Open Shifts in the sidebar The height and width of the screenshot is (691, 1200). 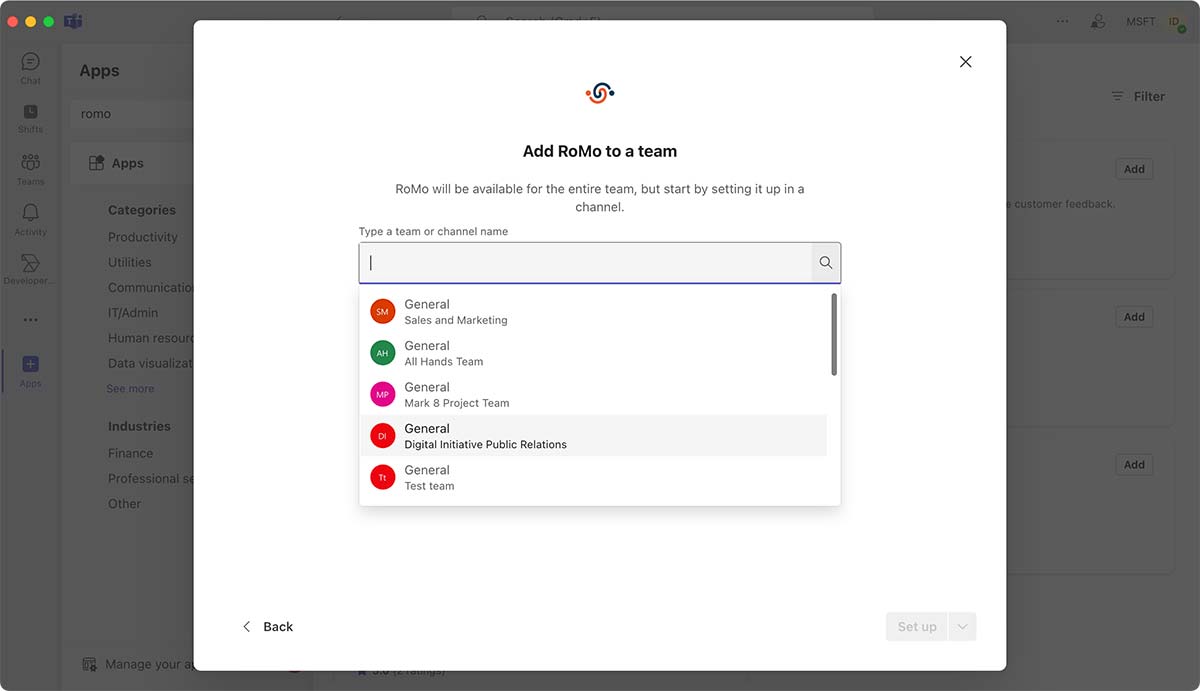coord(31,118)
